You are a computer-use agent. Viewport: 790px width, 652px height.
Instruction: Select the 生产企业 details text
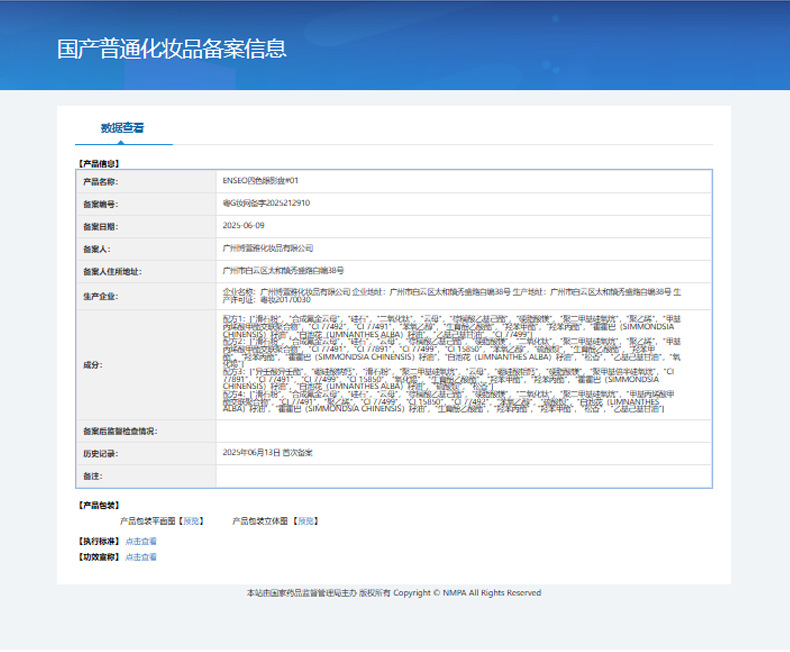tap(452, 296)
